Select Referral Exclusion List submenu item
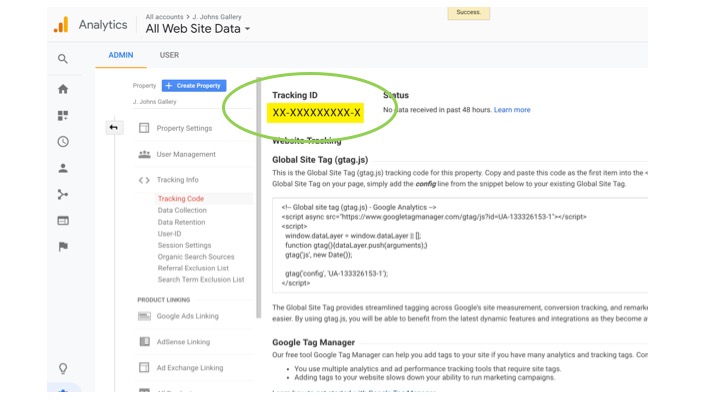The image size is (720, 405). [193, 268]
